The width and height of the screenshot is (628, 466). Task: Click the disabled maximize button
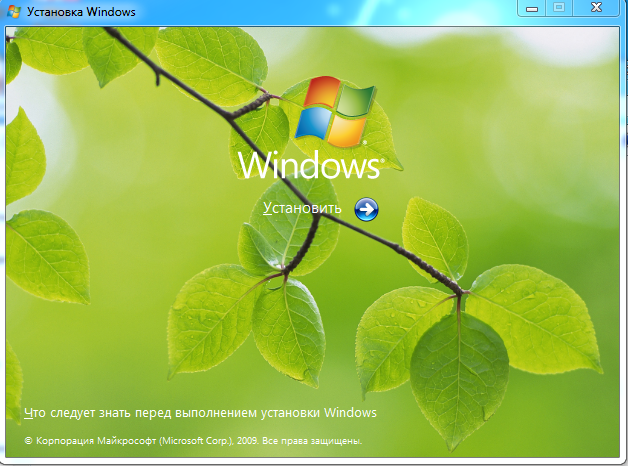point(559,8)
